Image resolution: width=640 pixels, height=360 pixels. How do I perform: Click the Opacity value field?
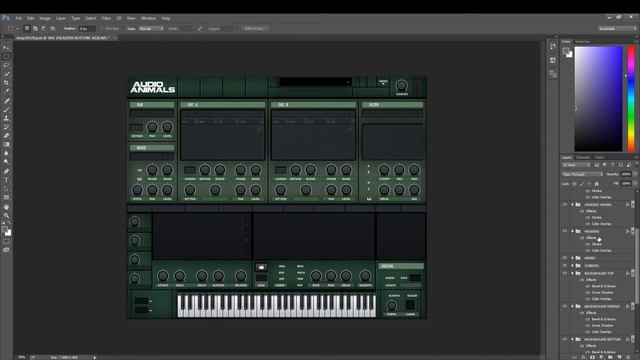click(626, 174)
